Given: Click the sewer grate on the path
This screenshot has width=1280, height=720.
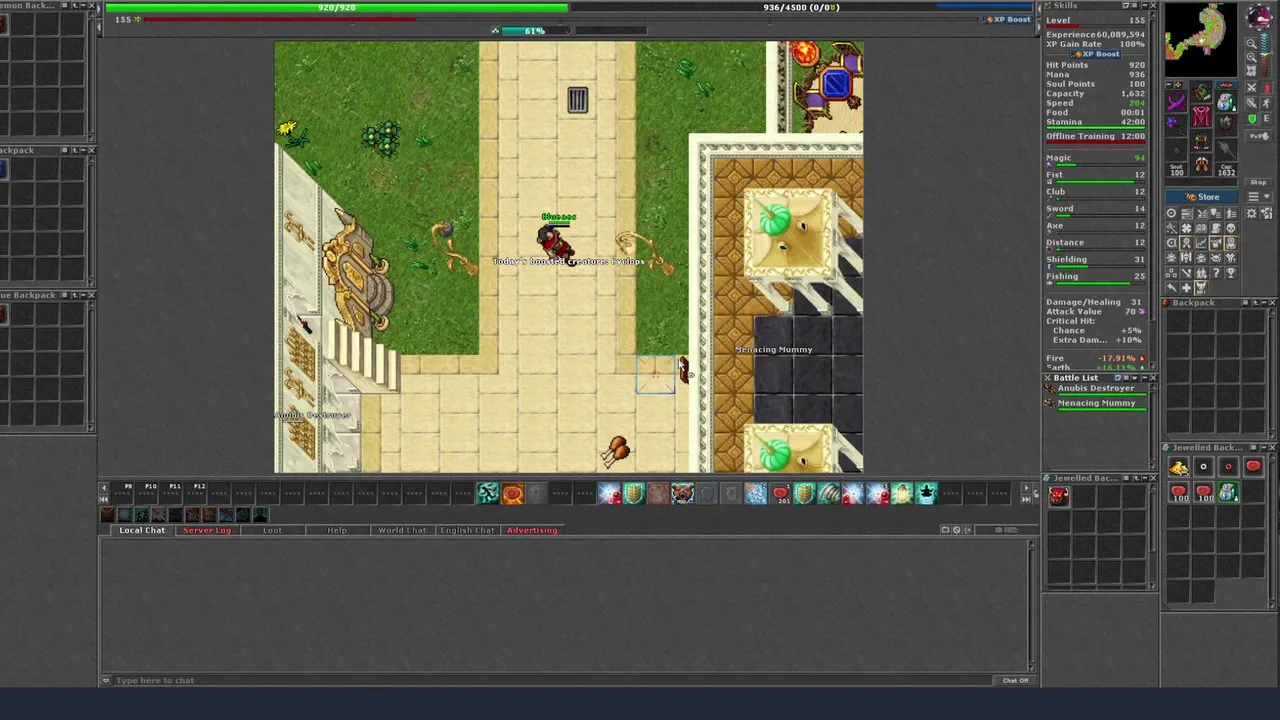Looking at the screenshot, I should pyautogui.click(x=577, y=100).
